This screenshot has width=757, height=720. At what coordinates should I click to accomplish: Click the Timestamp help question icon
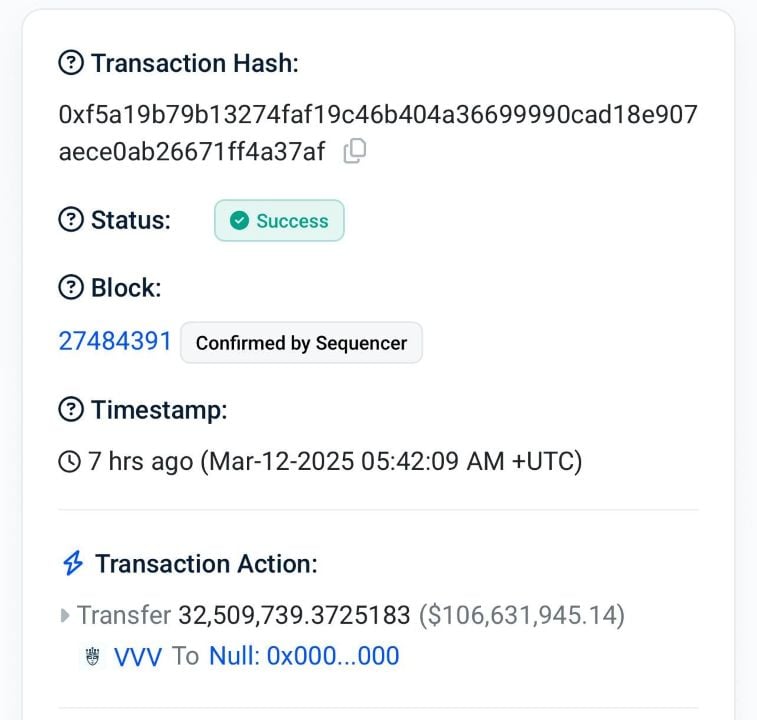71,409
